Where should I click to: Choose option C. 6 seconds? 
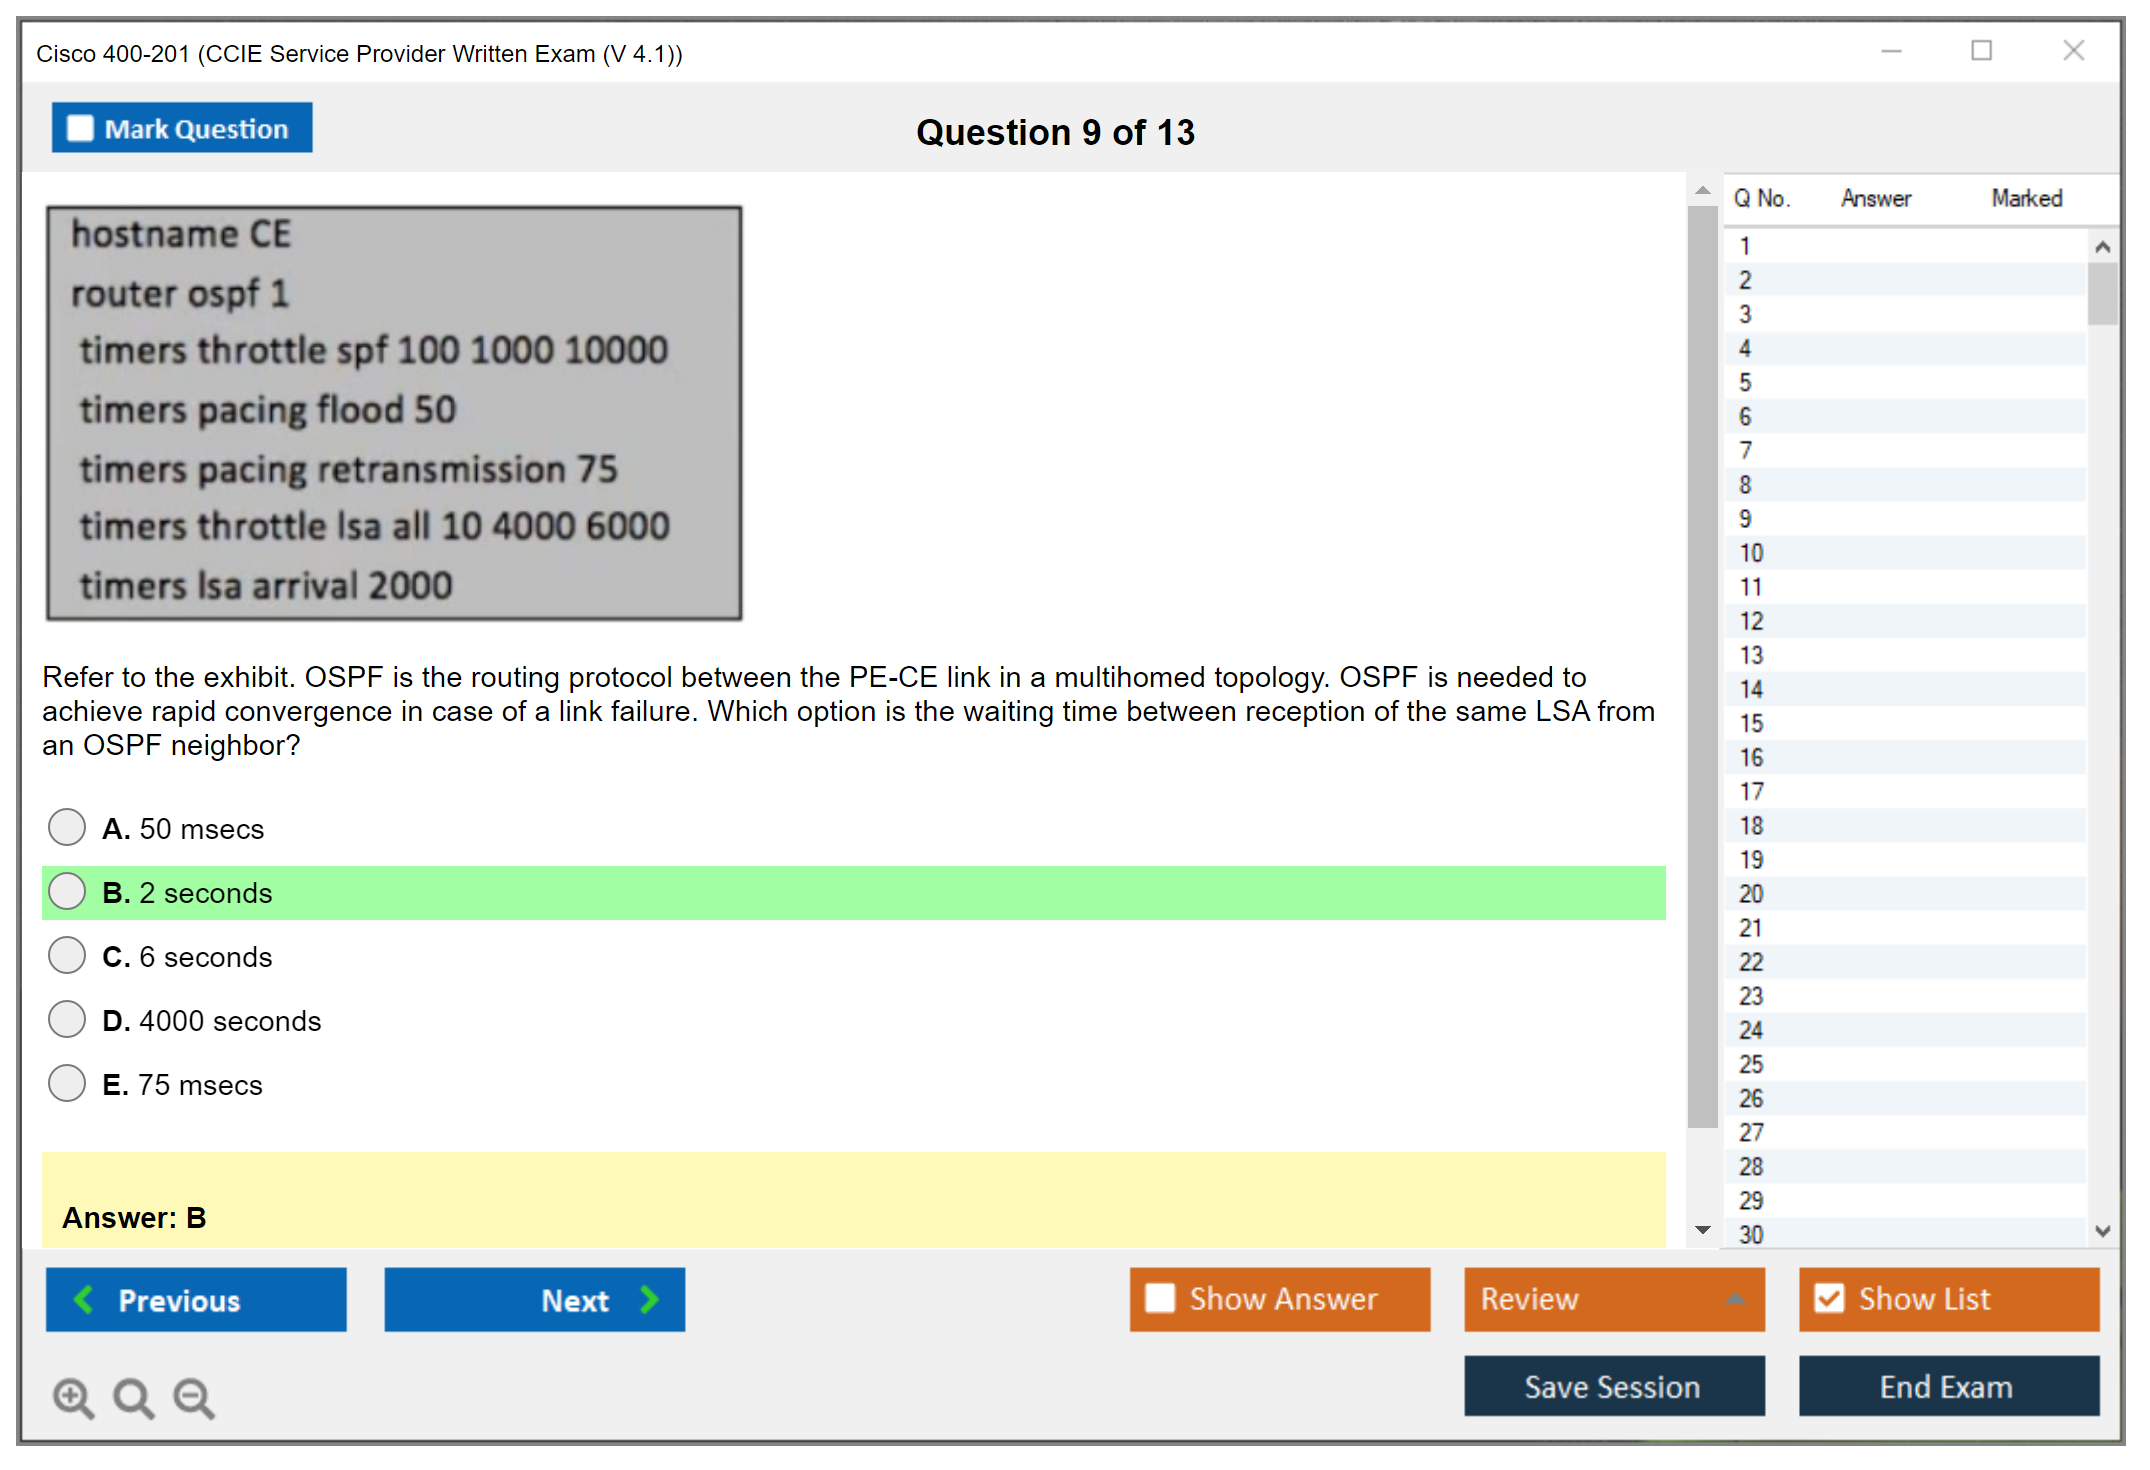(67, 955)
